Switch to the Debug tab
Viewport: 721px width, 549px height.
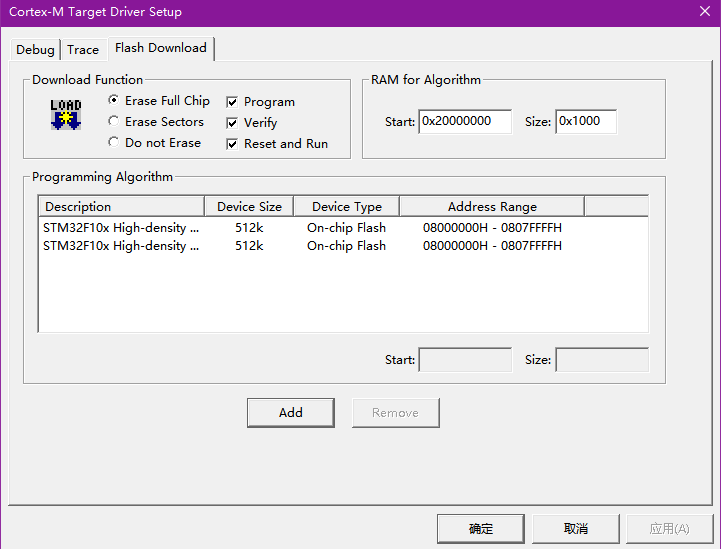coord(35,50)
